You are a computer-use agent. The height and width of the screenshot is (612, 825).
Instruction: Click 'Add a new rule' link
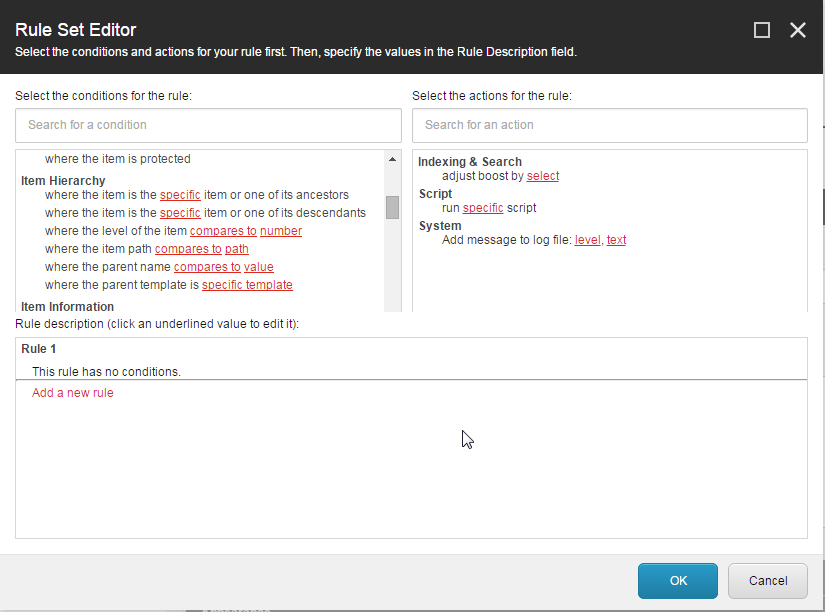[73, 393]
